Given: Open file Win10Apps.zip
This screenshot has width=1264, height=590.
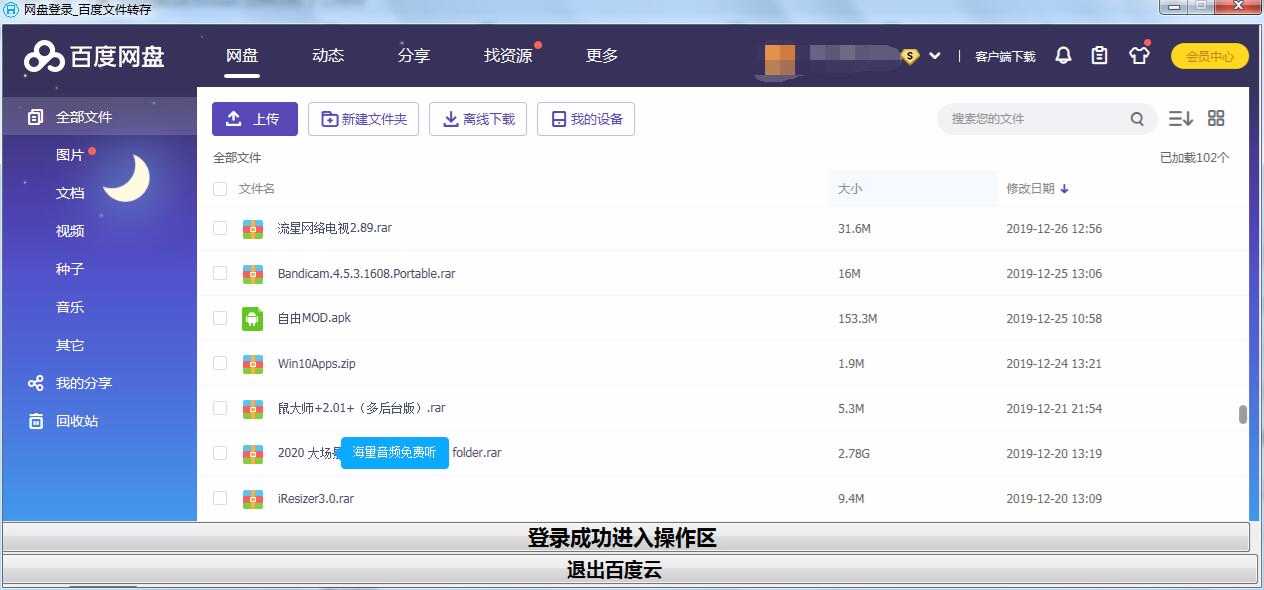Looking at the screenshot, I should pyautogui.click(x=316, y=363).
